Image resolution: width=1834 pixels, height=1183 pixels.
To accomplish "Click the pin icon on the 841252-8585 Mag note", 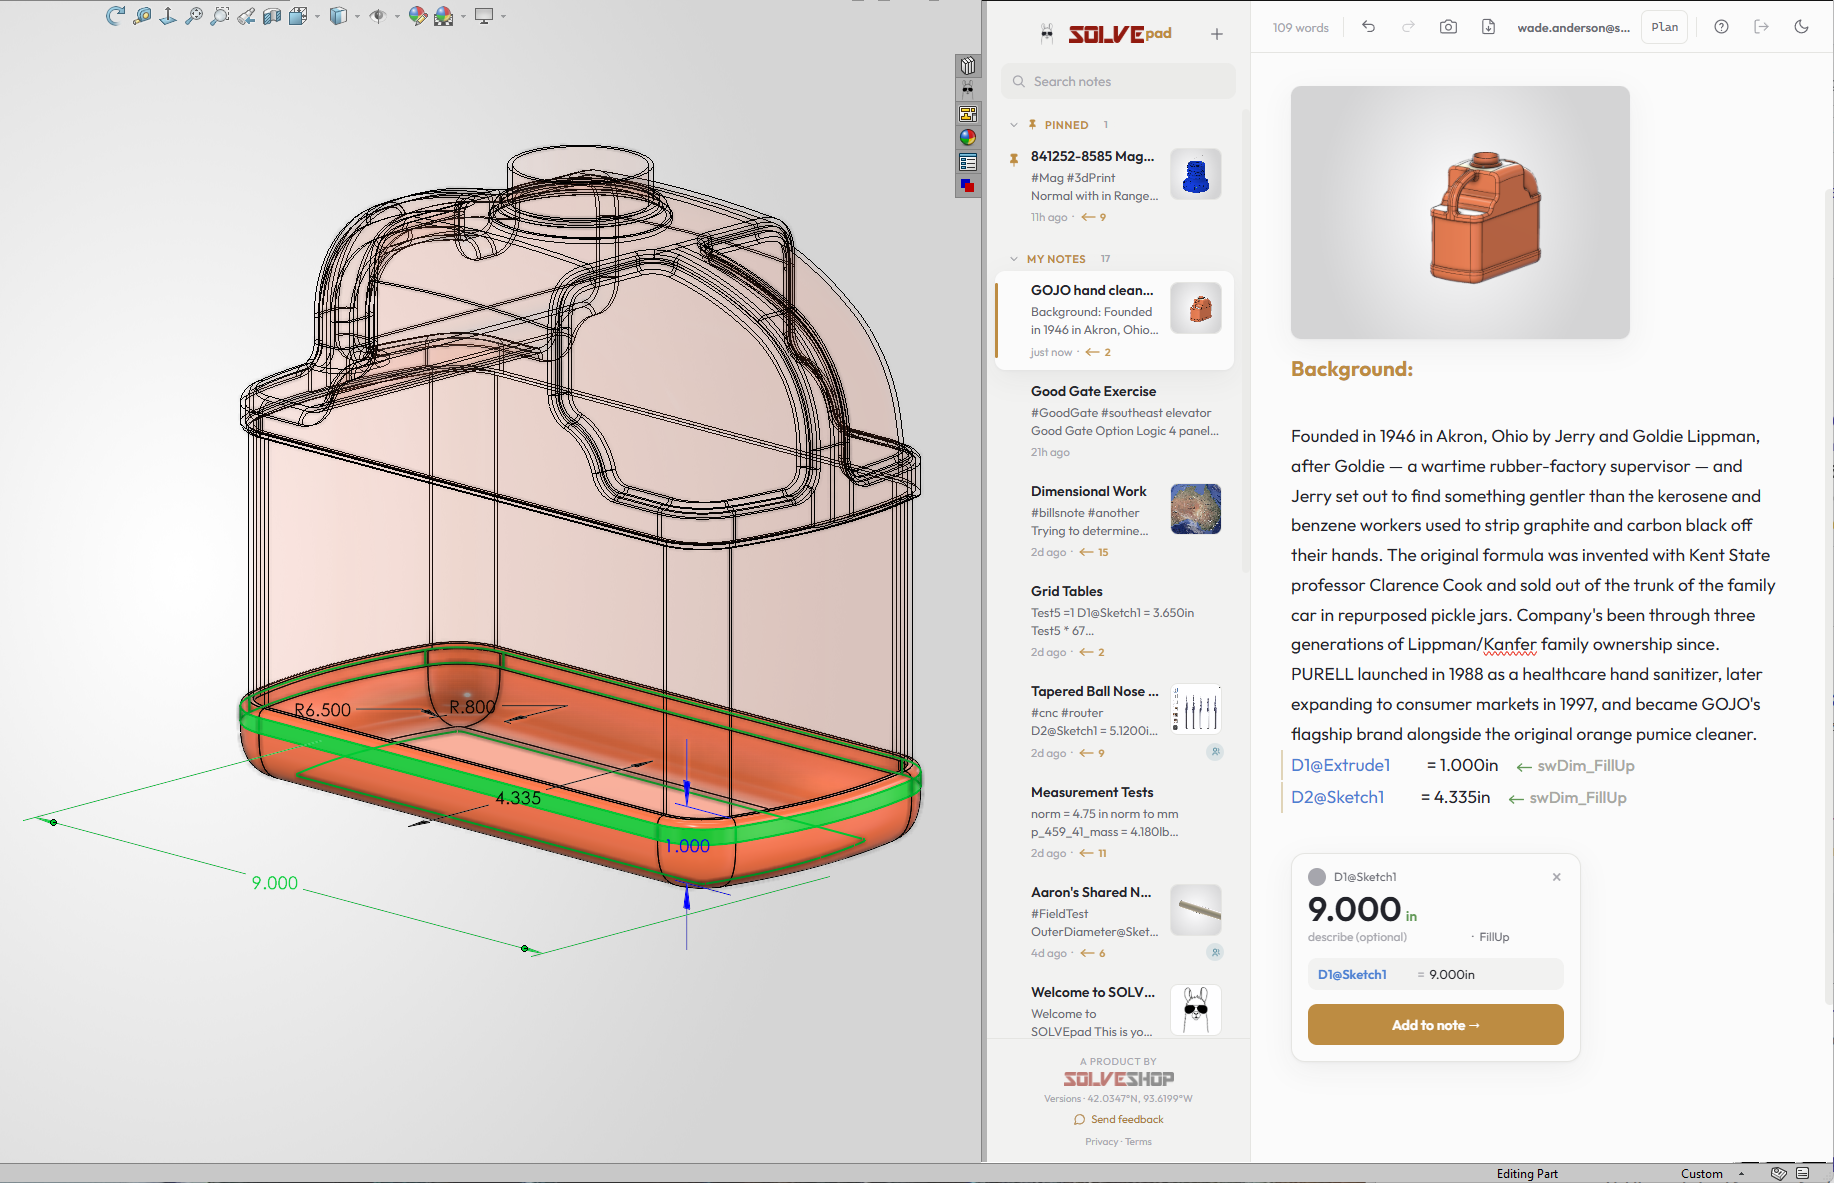I will pyautogui.click(x=1014, y=158).
